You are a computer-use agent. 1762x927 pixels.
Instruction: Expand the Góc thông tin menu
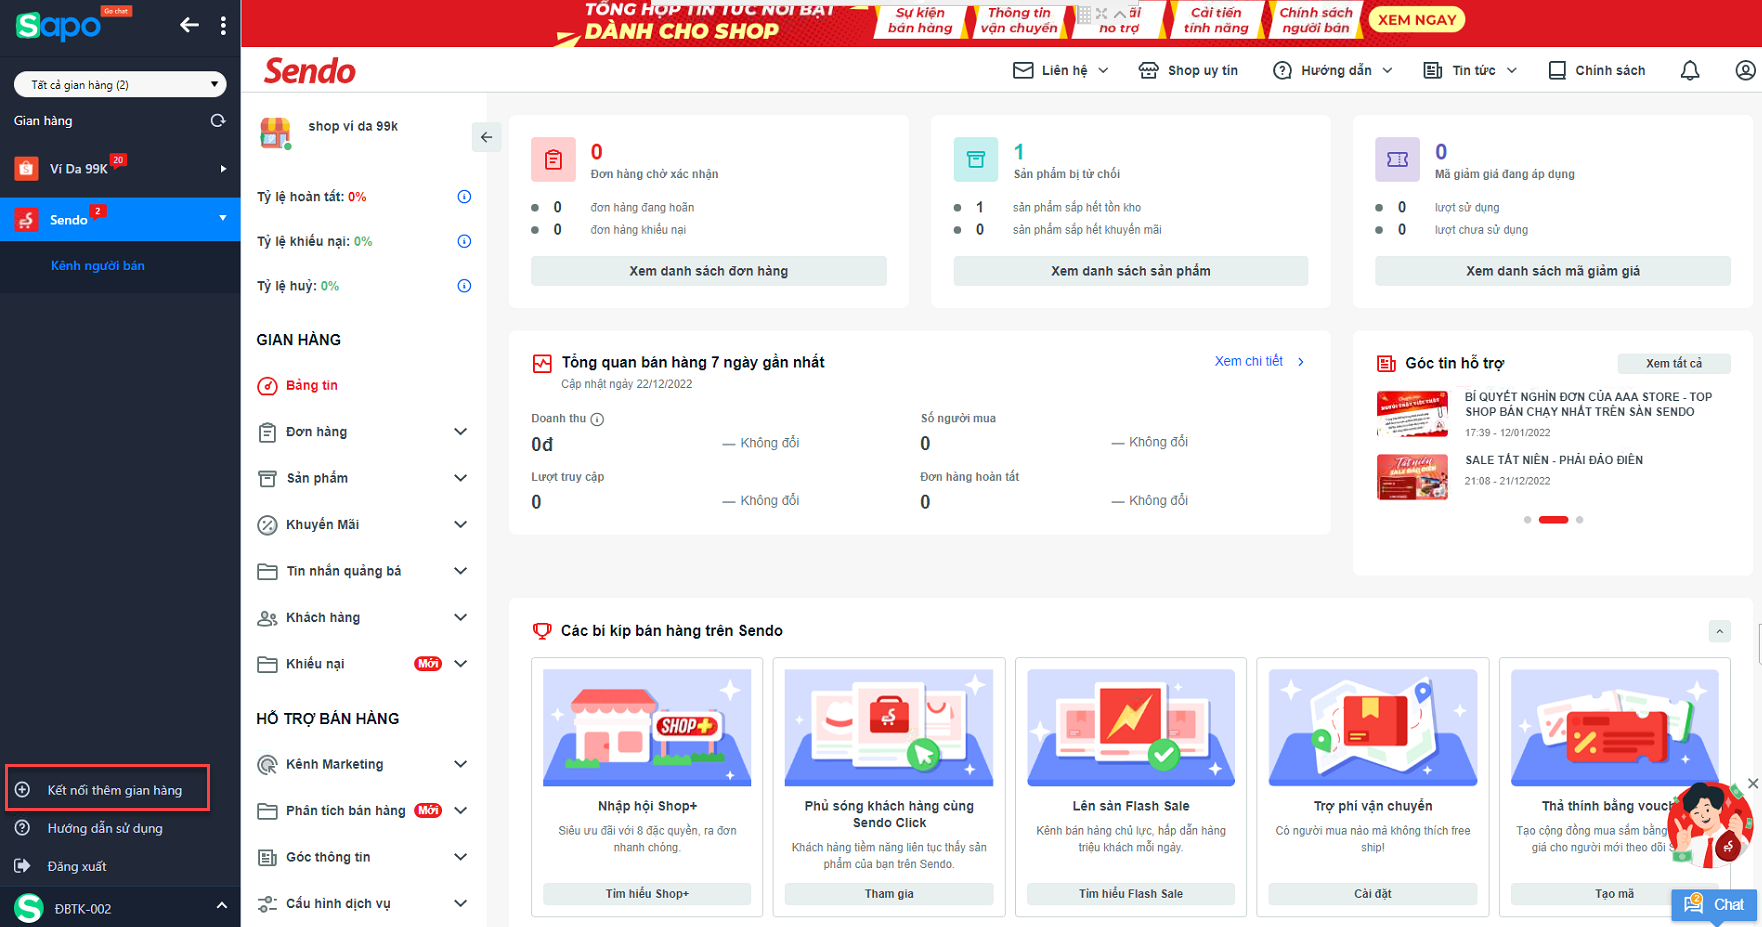pos(460,857)
